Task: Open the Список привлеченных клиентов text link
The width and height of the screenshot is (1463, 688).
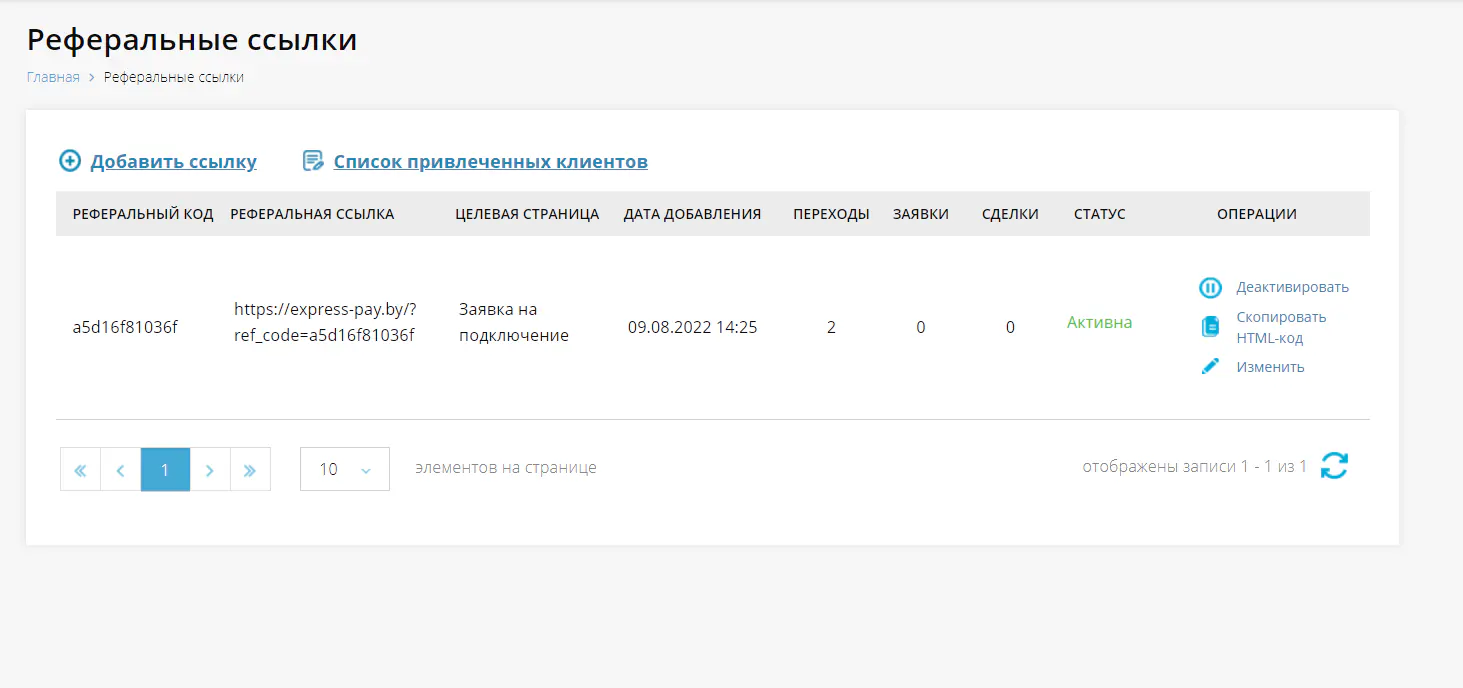Action: pyautogui.click(x=490, y=162)
